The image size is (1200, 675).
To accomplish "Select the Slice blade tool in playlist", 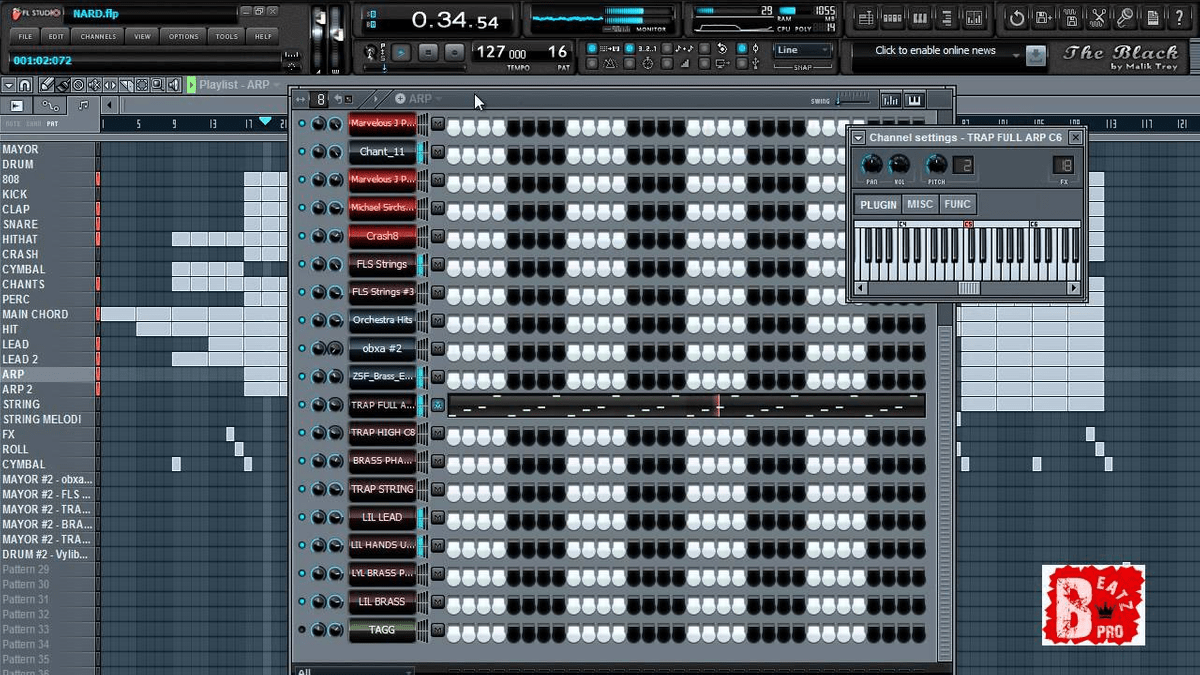I will click(x=126, y=85).
